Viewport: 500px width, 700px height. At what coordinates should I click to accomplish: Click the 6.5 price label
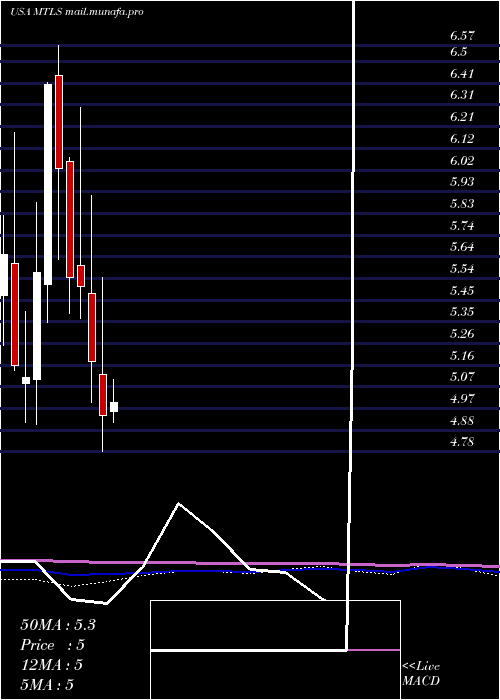click(458, 52)
